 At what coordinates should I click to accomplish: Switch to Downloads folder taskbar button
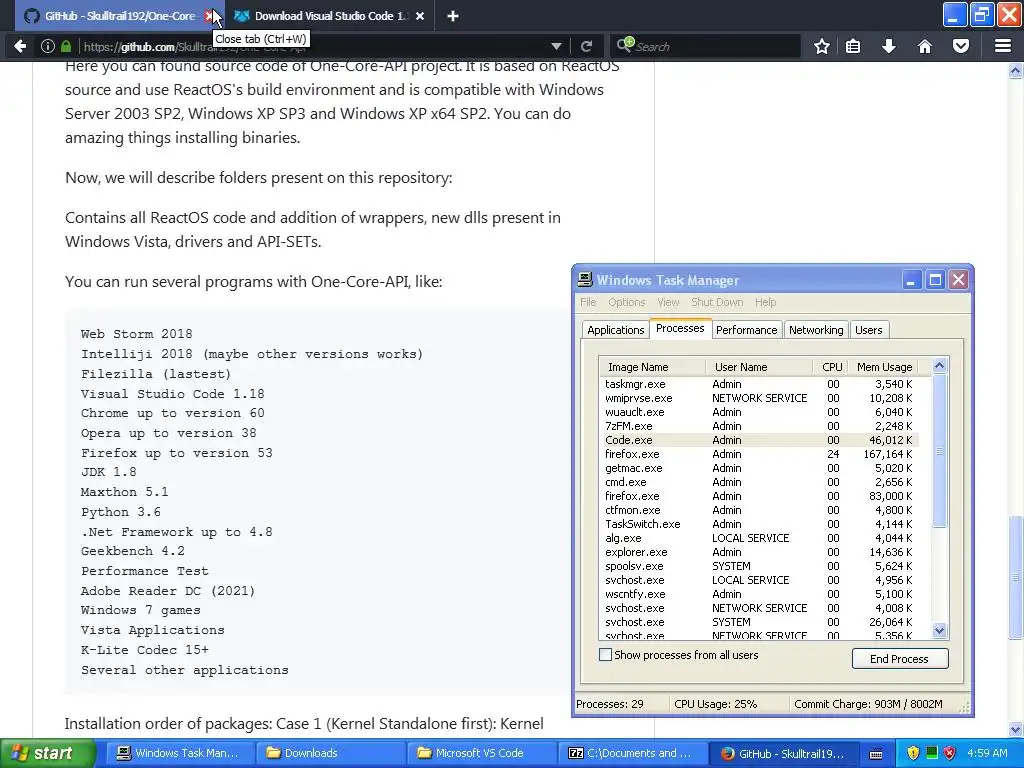tap(330, 753)
